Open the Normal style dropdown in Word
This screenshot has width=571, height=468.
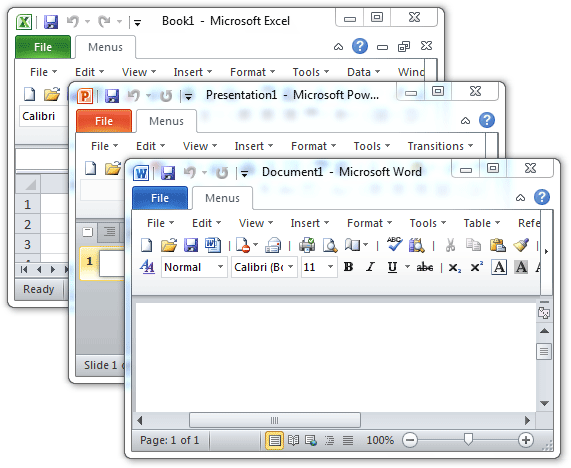point(220,267)
